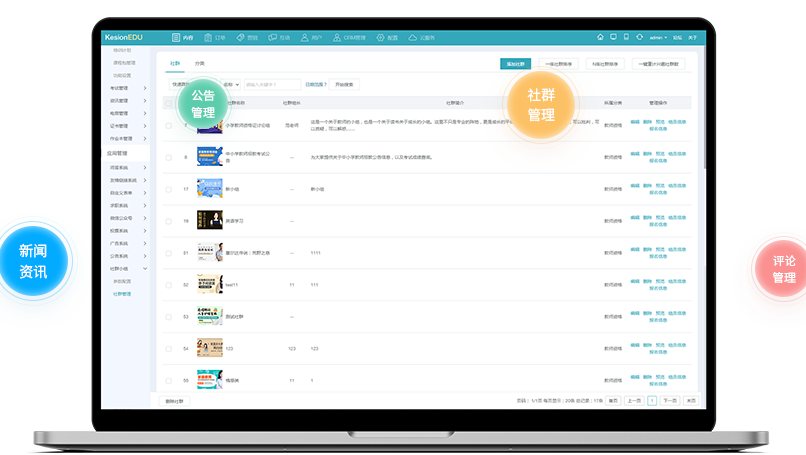Select the checkbox for row test11
Viewport: 806px width, 455px height.
click(168, 285)
